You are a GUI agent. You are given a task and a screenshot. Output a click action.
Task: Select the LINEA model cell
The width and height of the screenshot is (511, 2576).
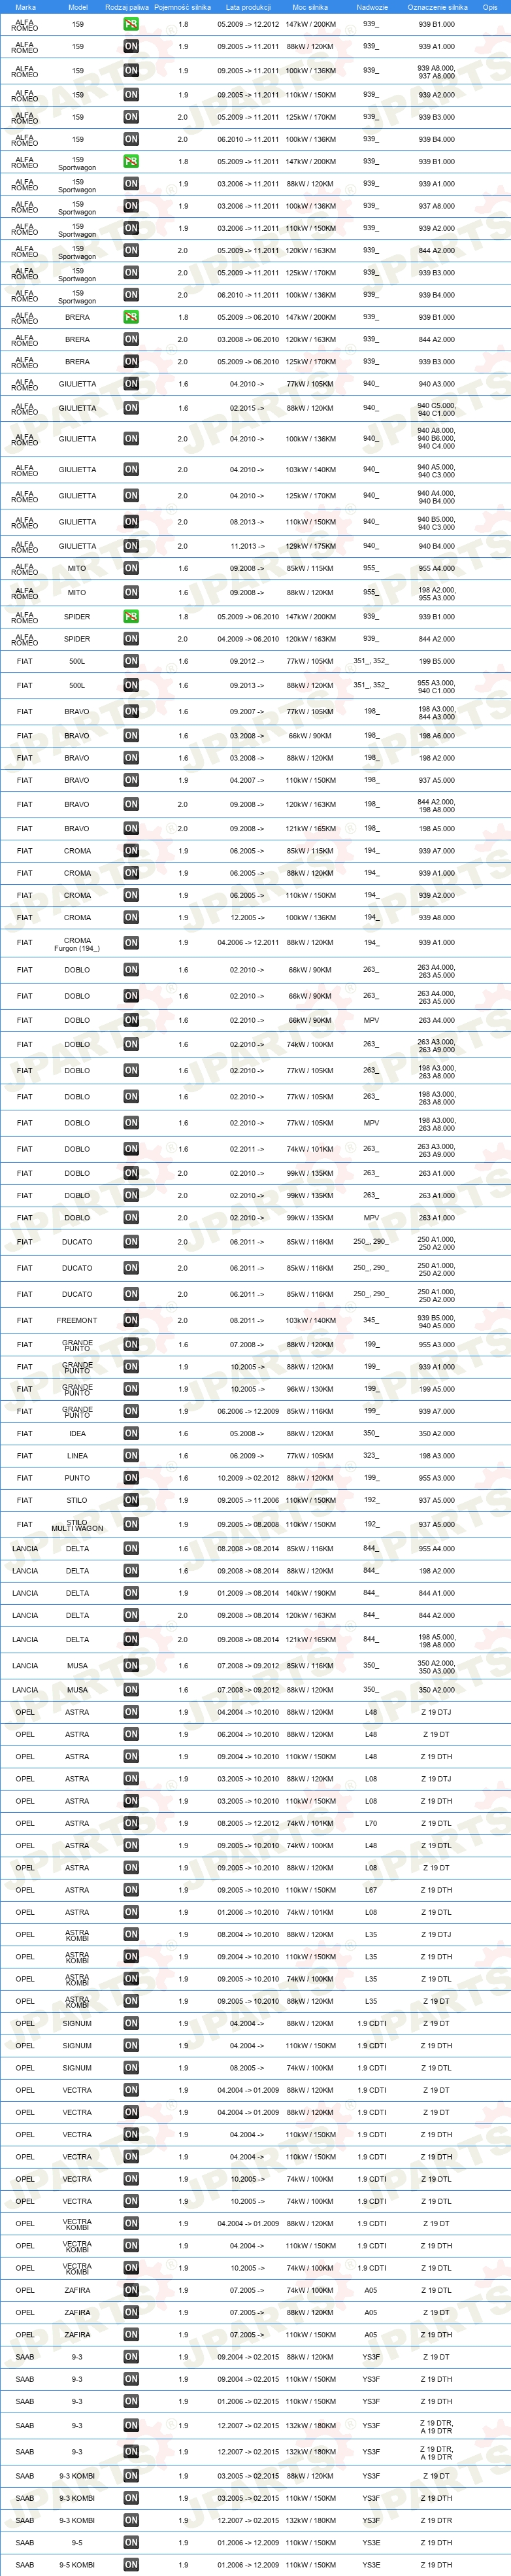tap(77, 1456)
